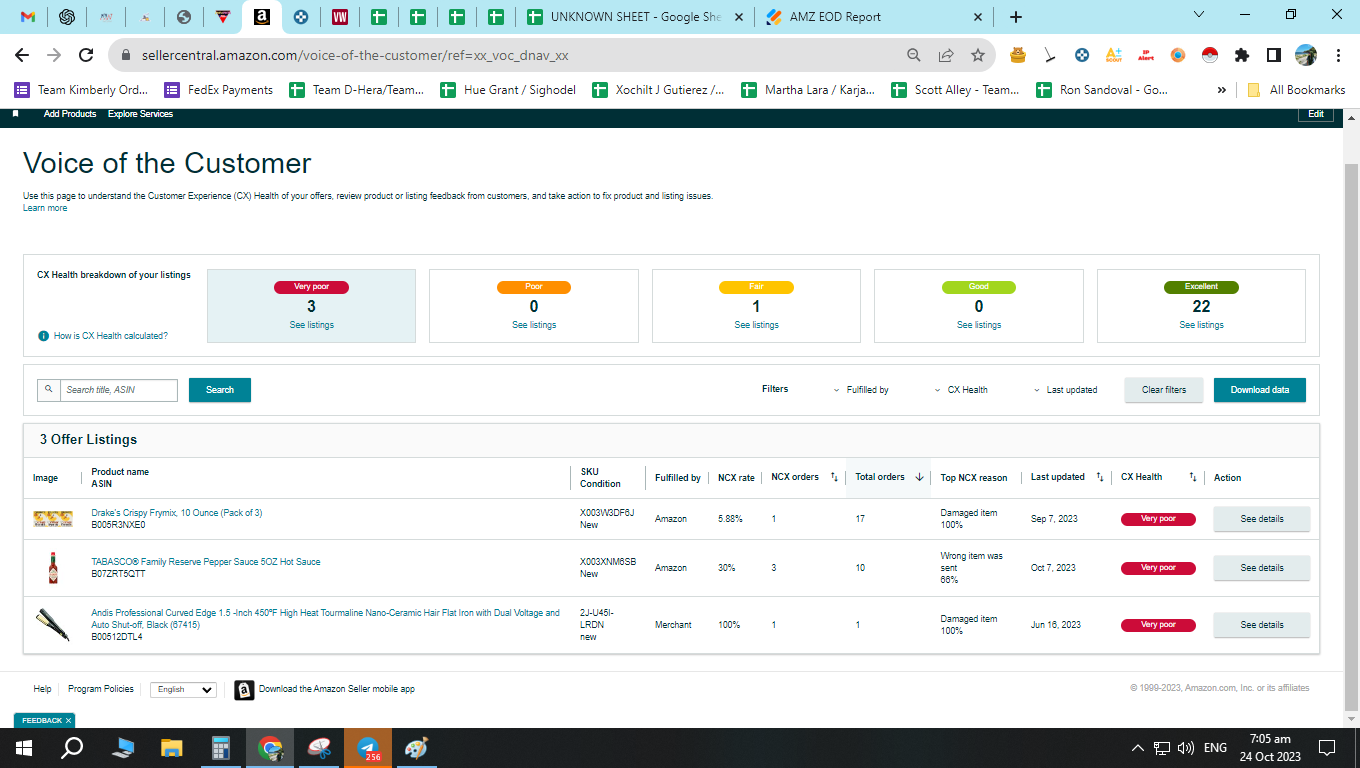Open the Chrome three-dot menu
This screenshot has width=1360, height=768.
[x=1338, y=56]
